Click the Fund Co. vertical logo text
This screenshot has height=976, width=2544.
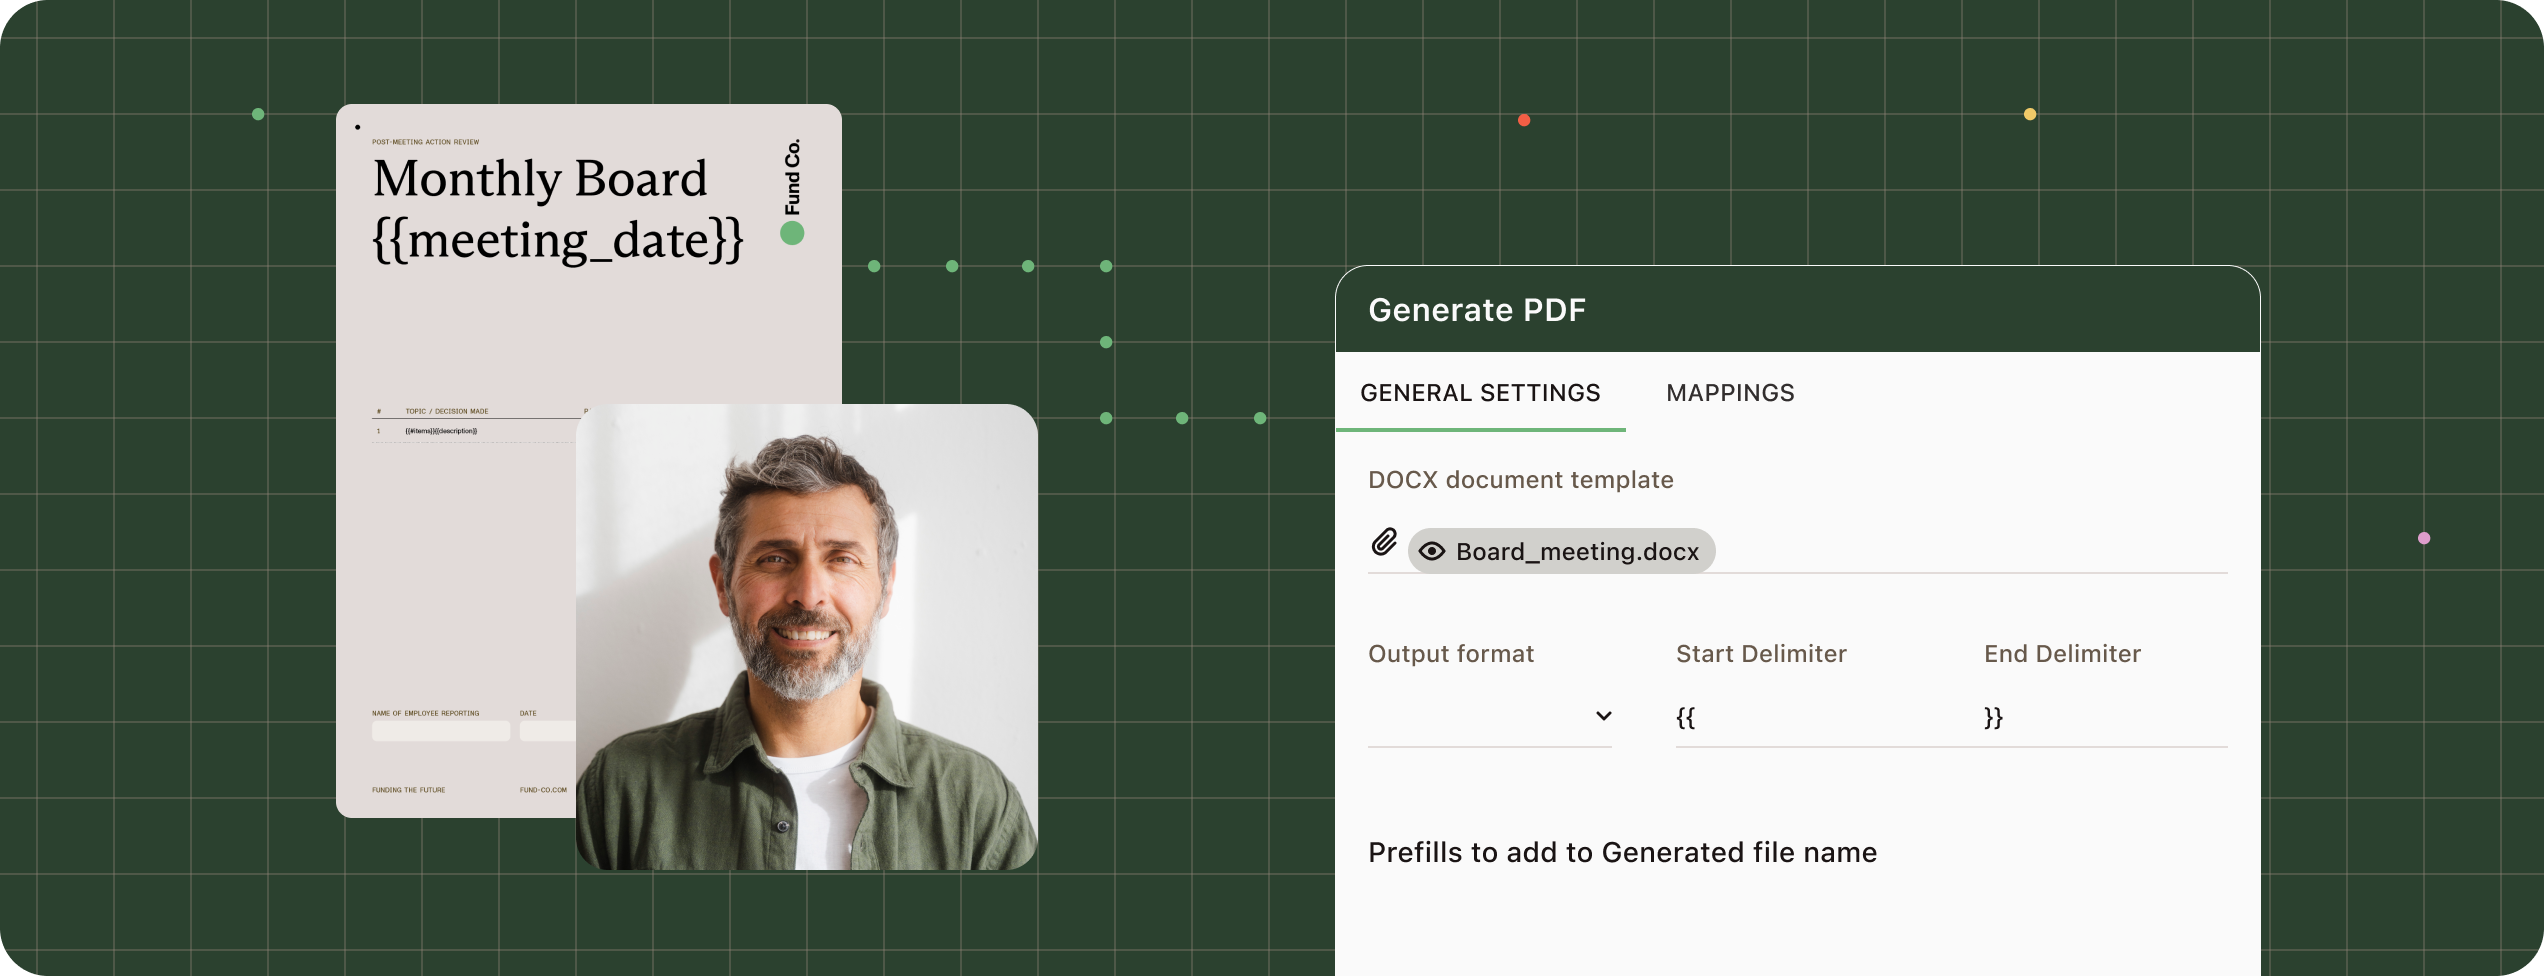[792, 177]
